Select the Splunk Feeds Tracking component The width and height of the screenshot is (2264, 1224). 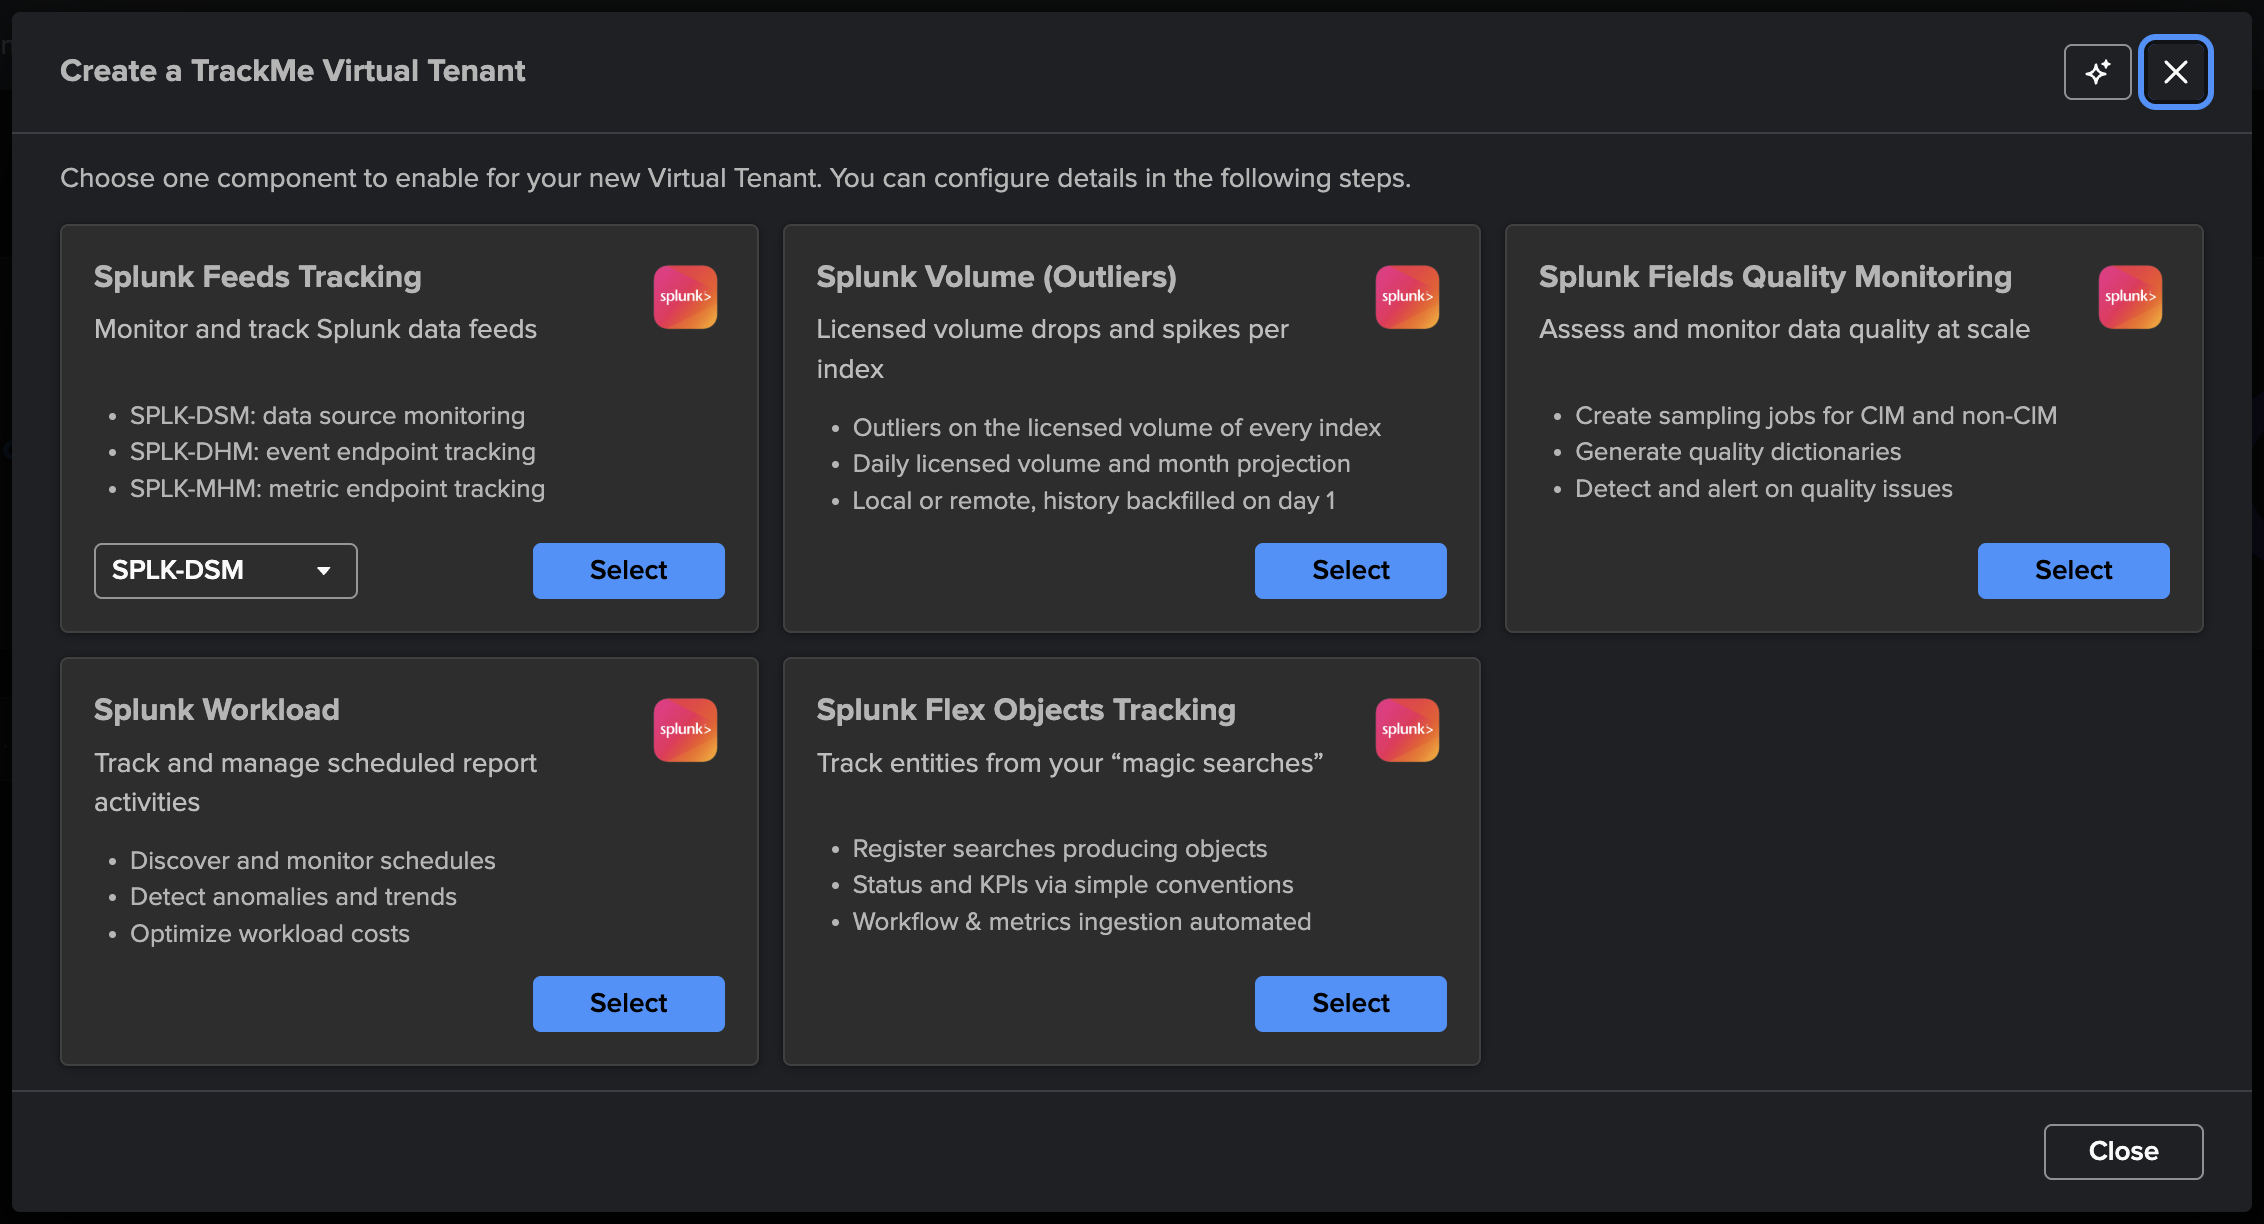(628, 571)
